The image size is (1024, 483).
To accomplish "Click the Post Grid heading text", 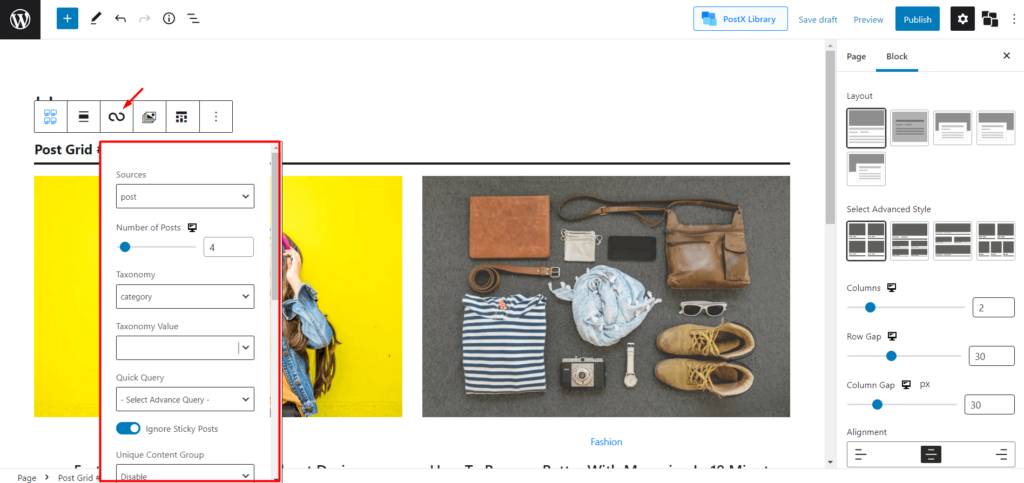I will pyautogui.click(x=68, y=149).
